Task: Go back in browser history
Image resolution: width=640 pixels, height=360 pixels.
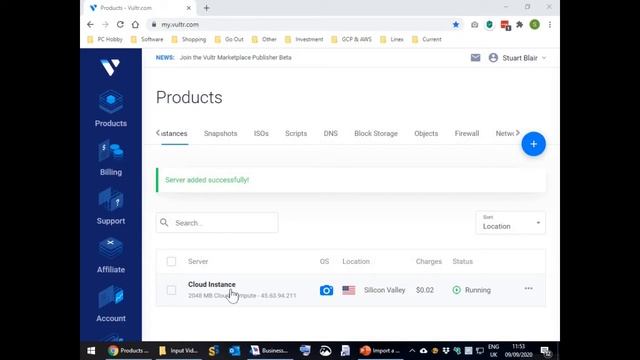Action: [x=90, y=24]
